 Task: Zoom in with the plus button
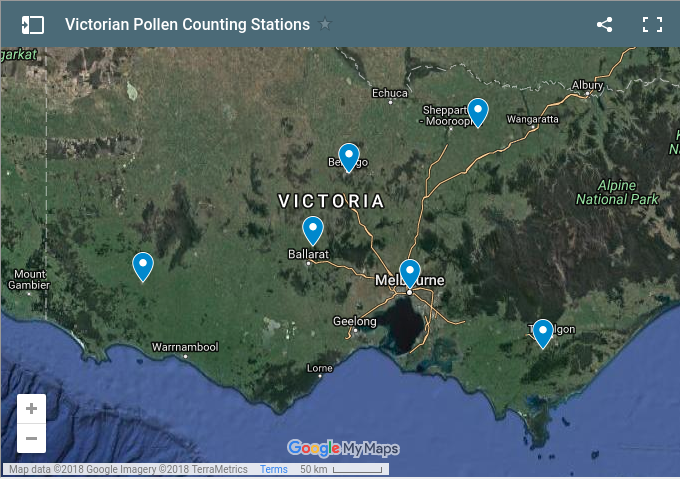32,409
